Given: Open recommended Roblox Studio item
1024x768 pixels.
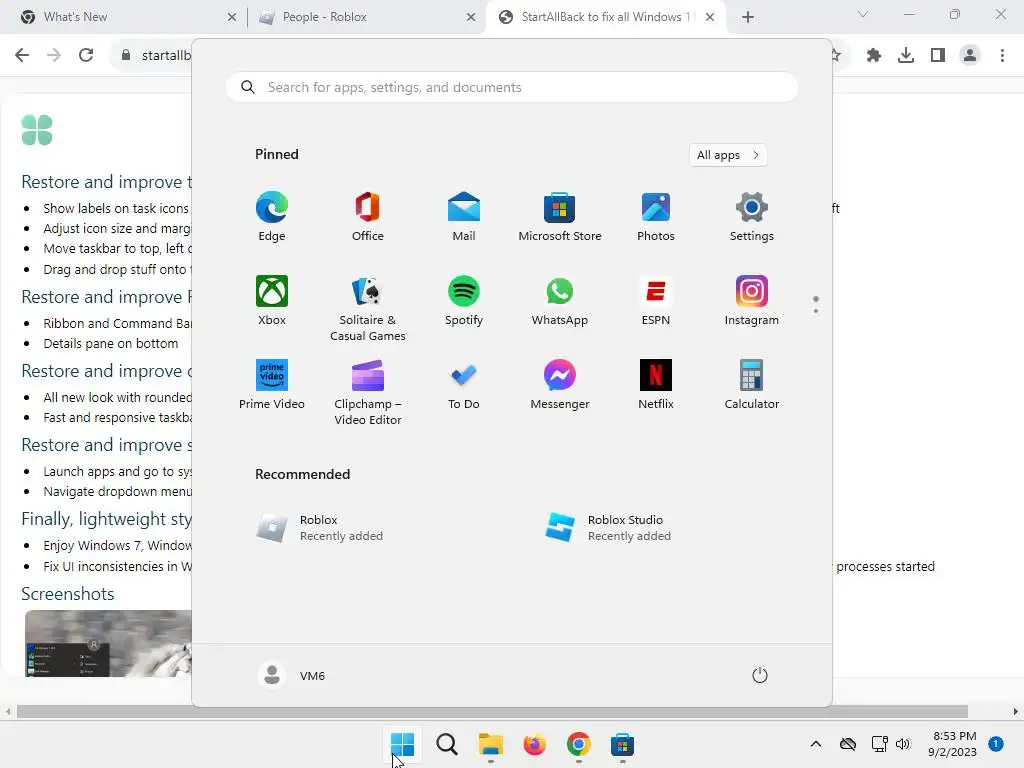Looking at the screenshot, I should pyautogui.click(x=609, y=528).
